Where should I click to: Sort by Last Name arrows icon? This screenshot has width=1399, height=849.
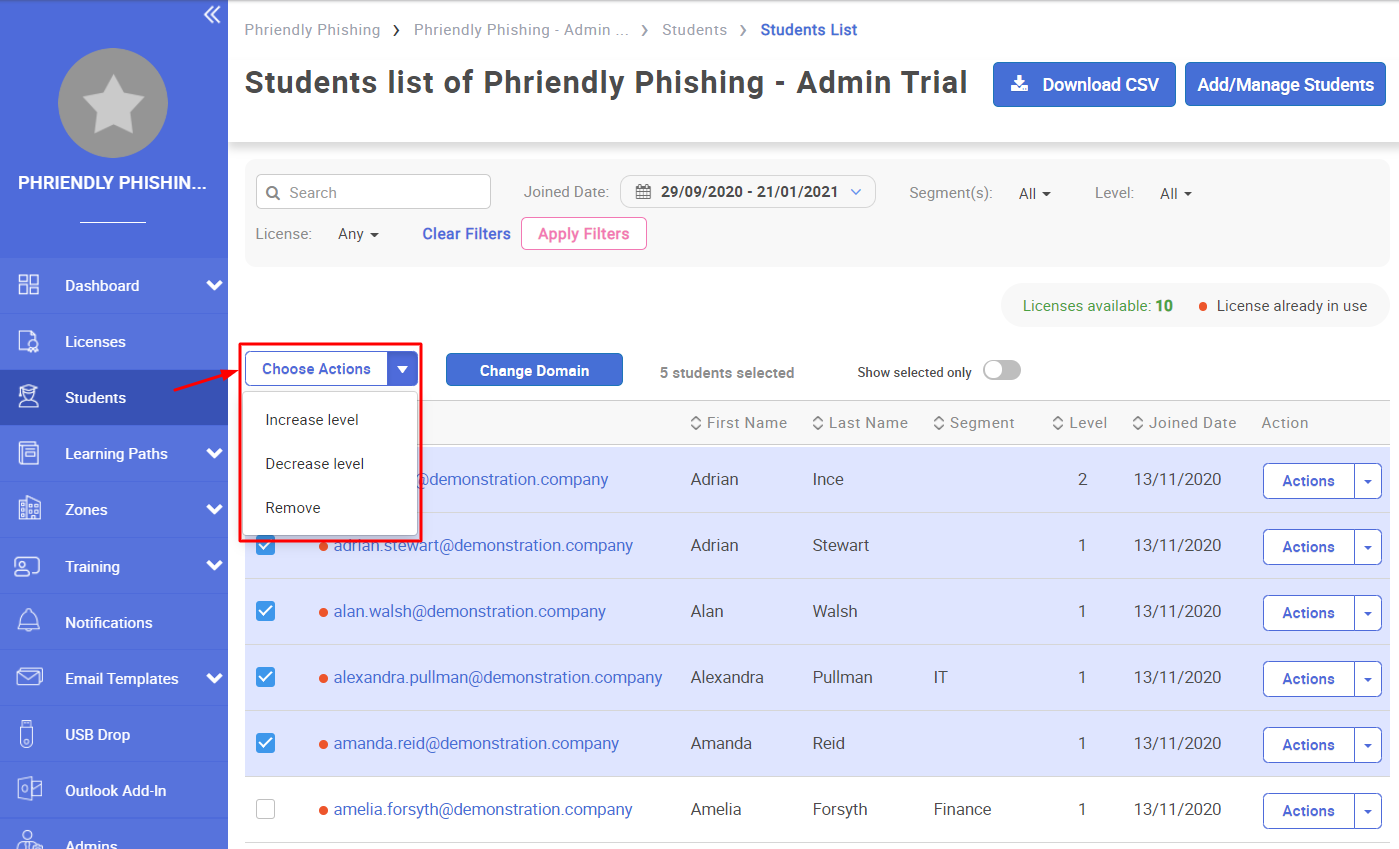pyautogui.click(x=818, y=423)
